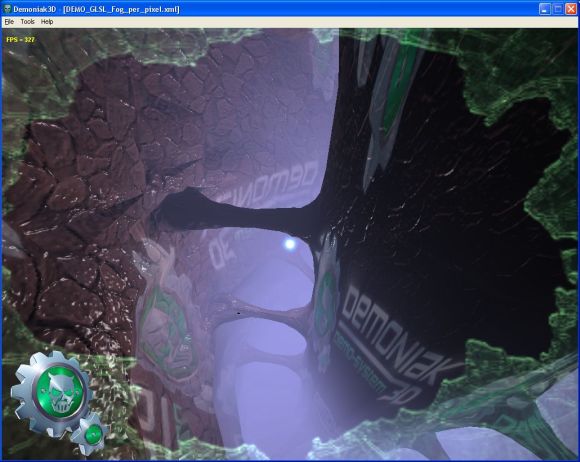
Task: Maximize the Demoniak3D window
Action: (x=558, y=9)
